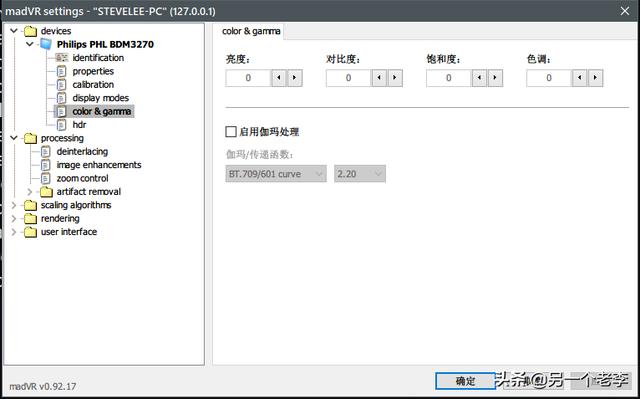Image resolution: width=640 pixels, height=399 pixels.
Task: Click the 色调 hue value field
Action: [x=549, y=78]
